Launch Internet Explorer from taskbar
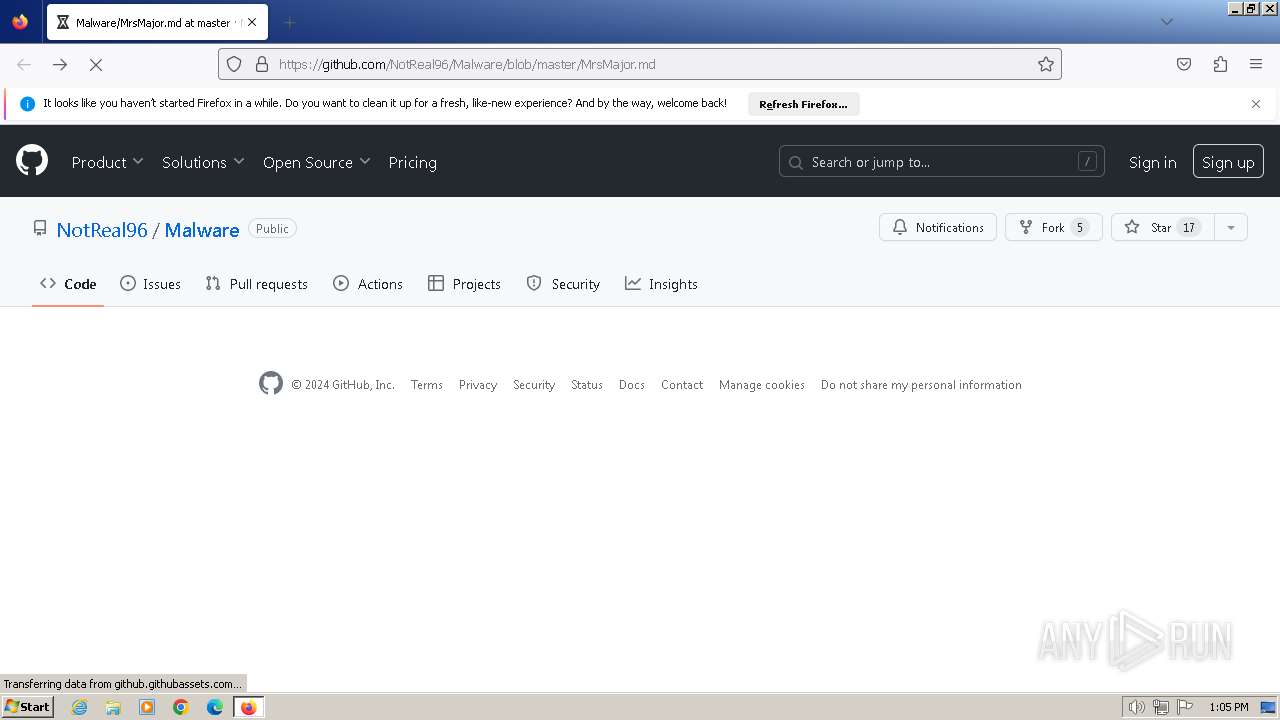 [80, 707]
